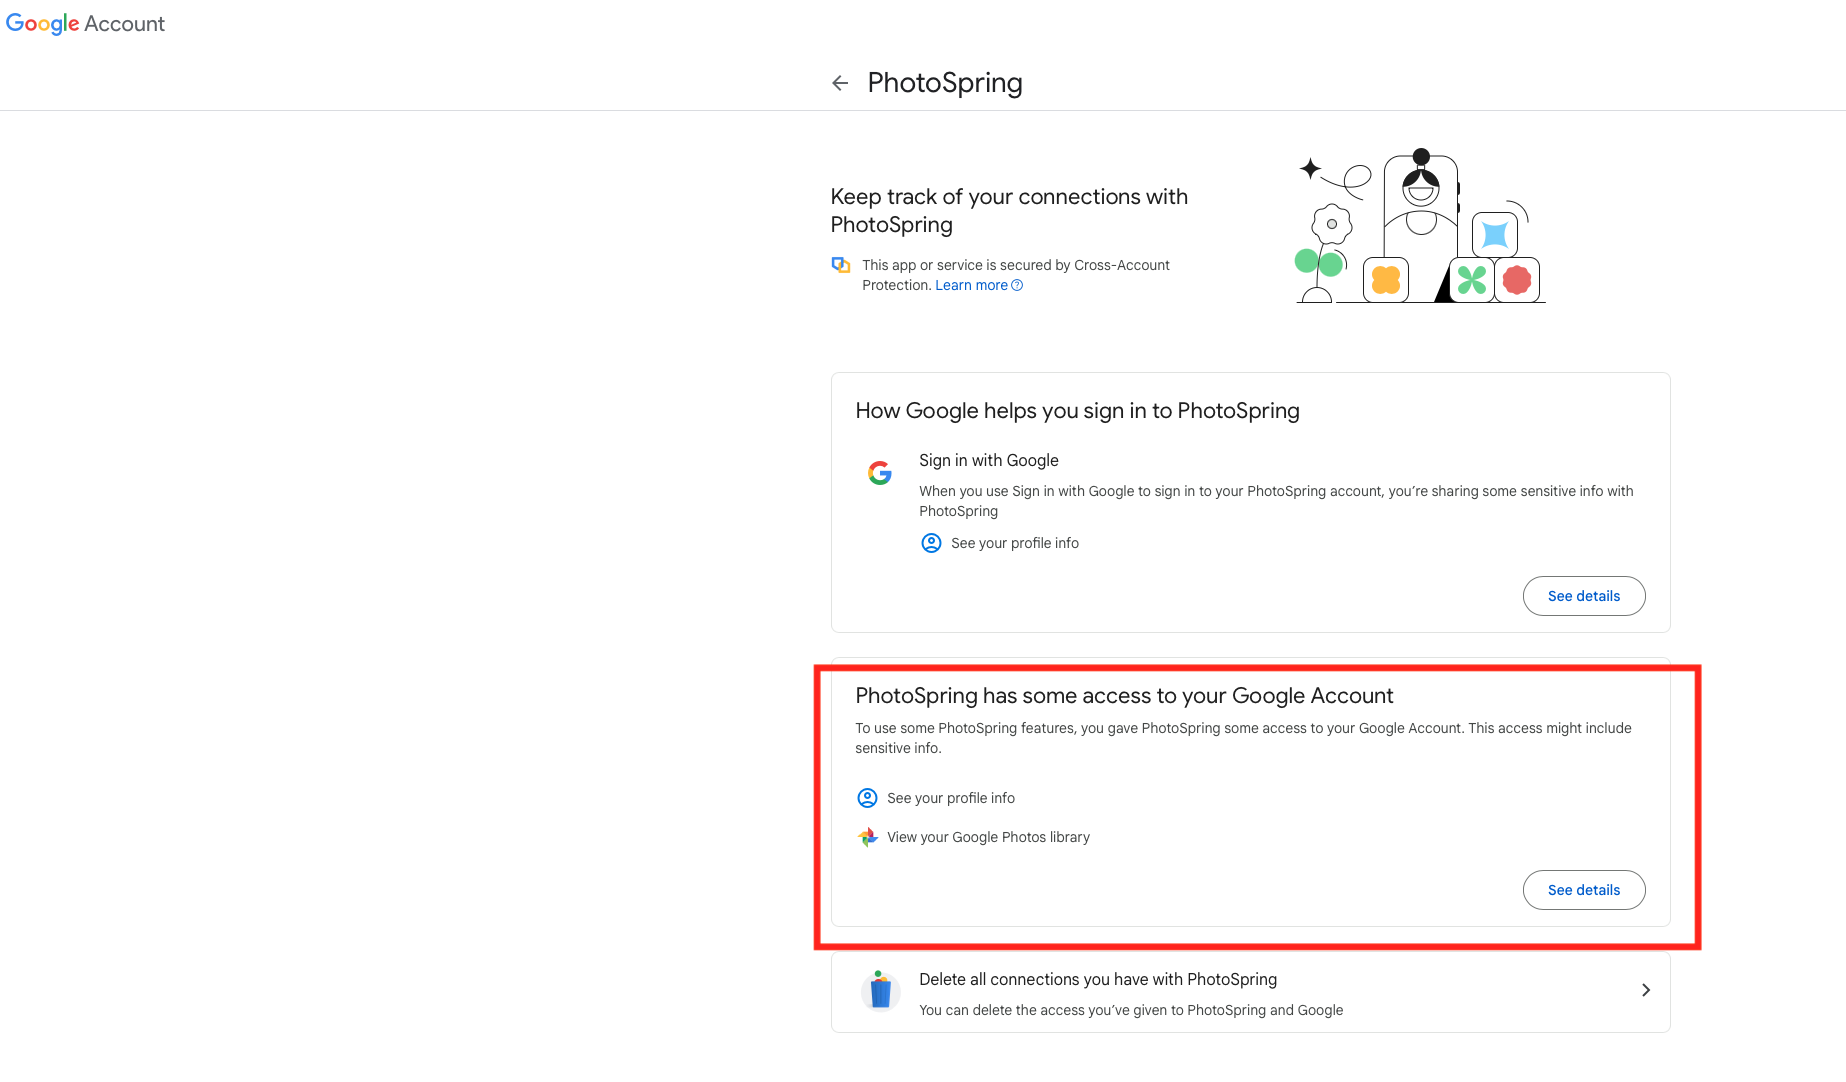Click the blue trash bin delete icon
Image resolution: width=1846 pixels, height=1082 pixels.
[x=880, y=991]
